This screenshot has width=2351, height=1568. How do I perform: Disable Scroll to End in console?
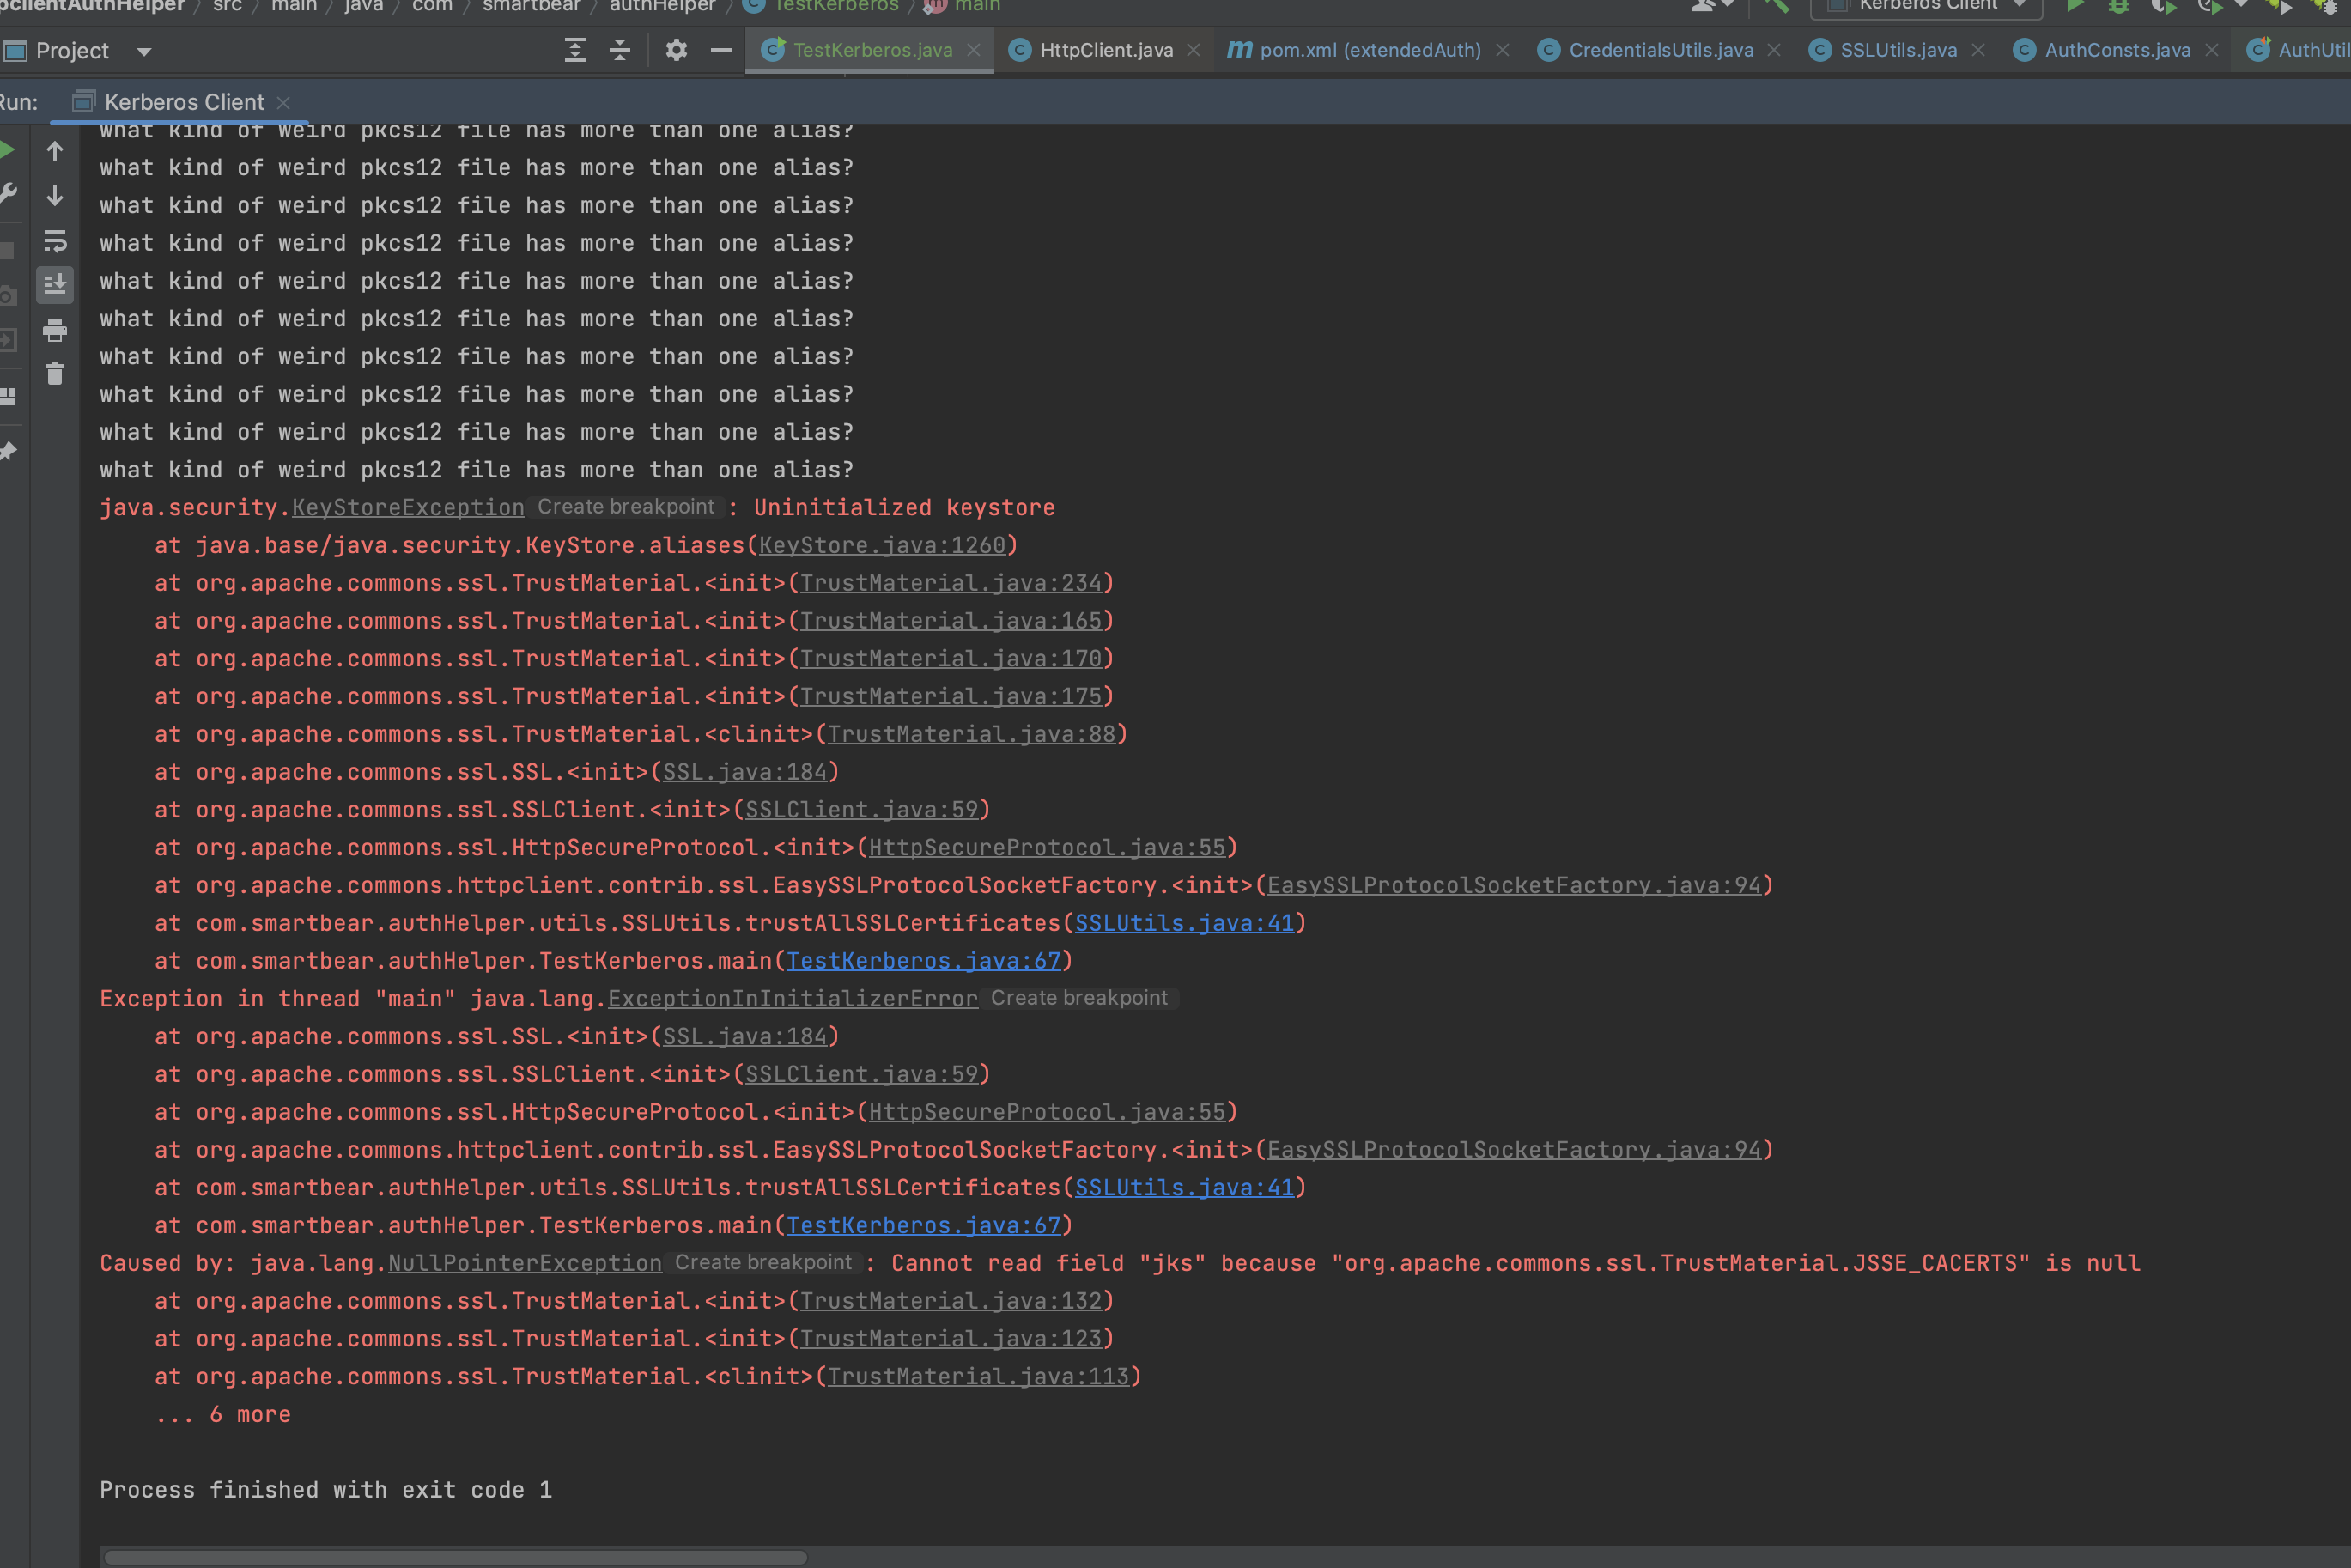(55, 285)
